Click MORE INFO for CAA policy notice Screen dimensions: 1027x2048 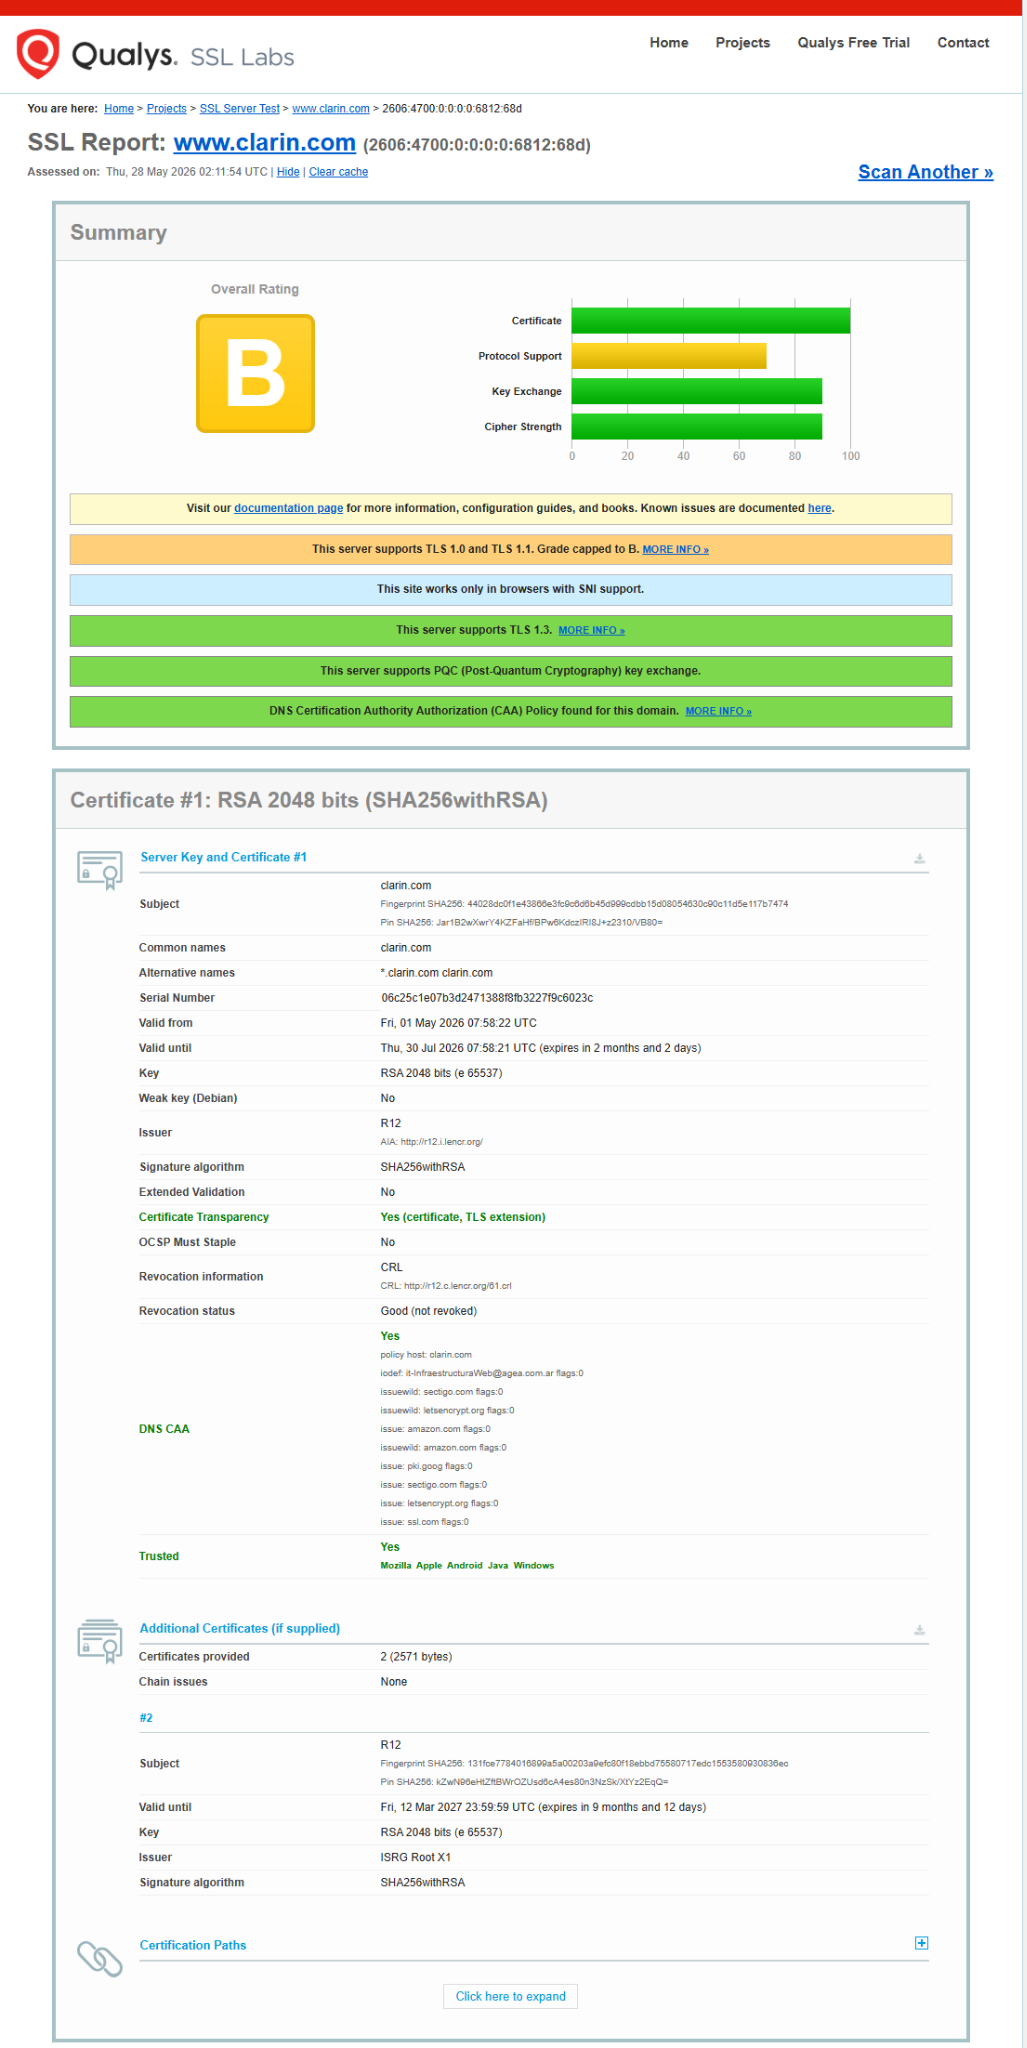tap(718, 712)
